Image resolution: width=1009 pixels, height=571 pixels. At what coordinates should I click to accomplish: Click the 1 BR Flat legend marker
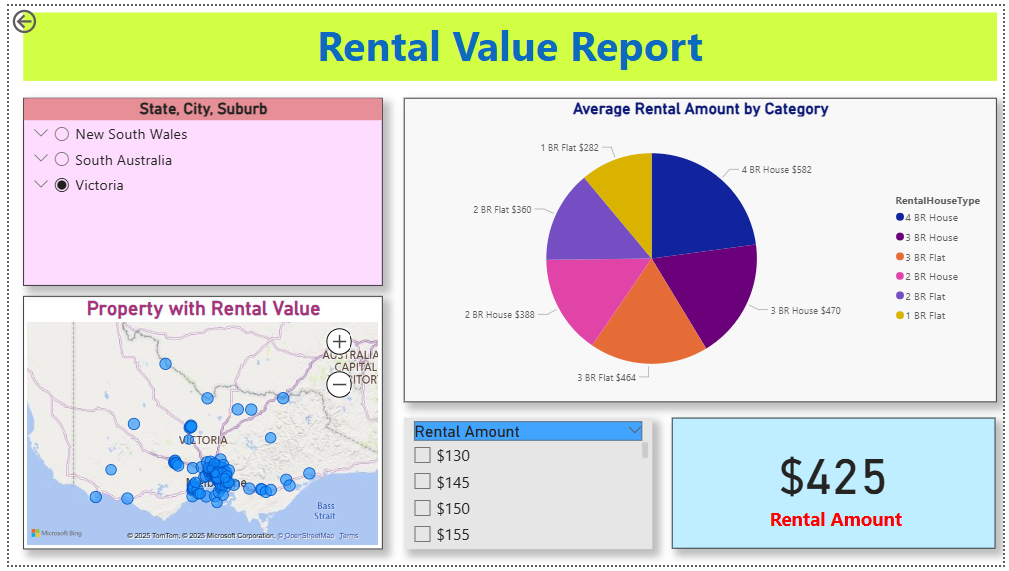pos(900,316)
